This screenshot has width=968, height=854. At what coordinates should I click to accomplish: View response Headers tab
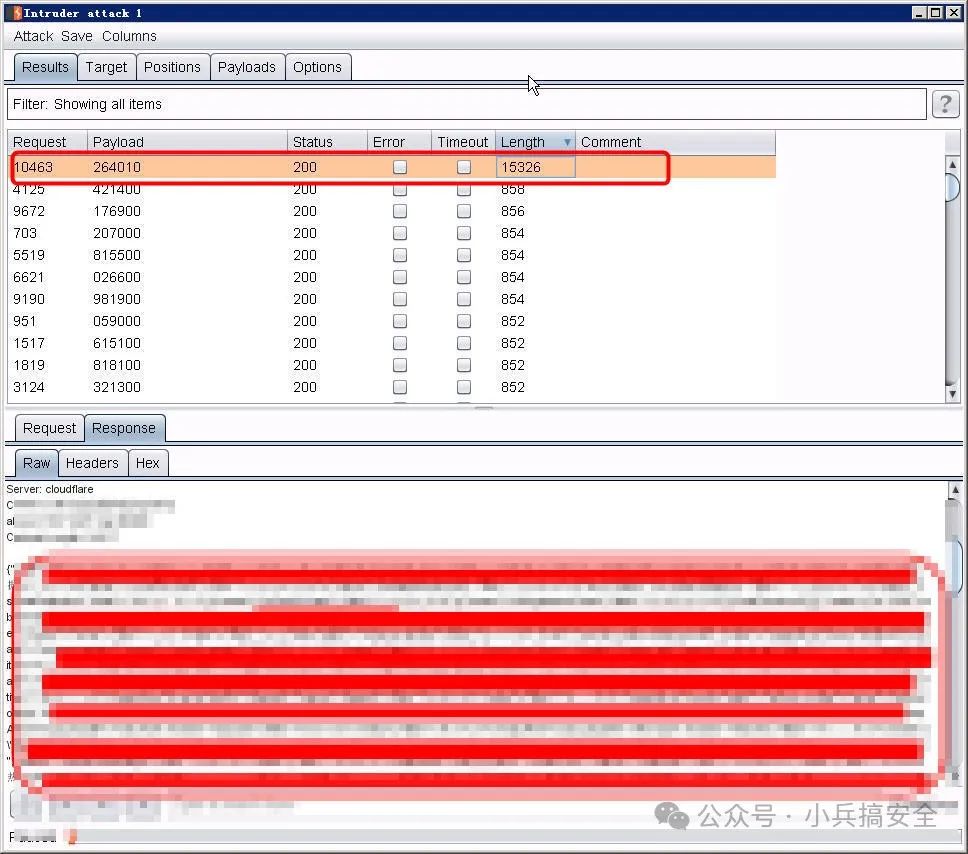point(92,463)
